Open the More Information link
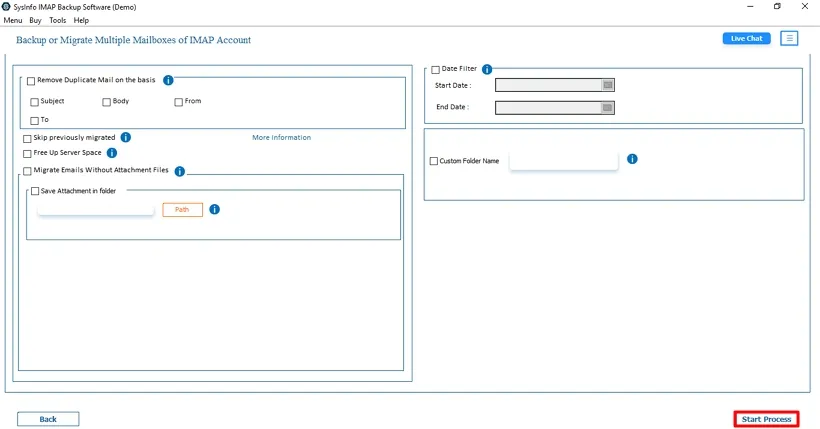The width and height of the screenshot is (820, 429). 281,137
